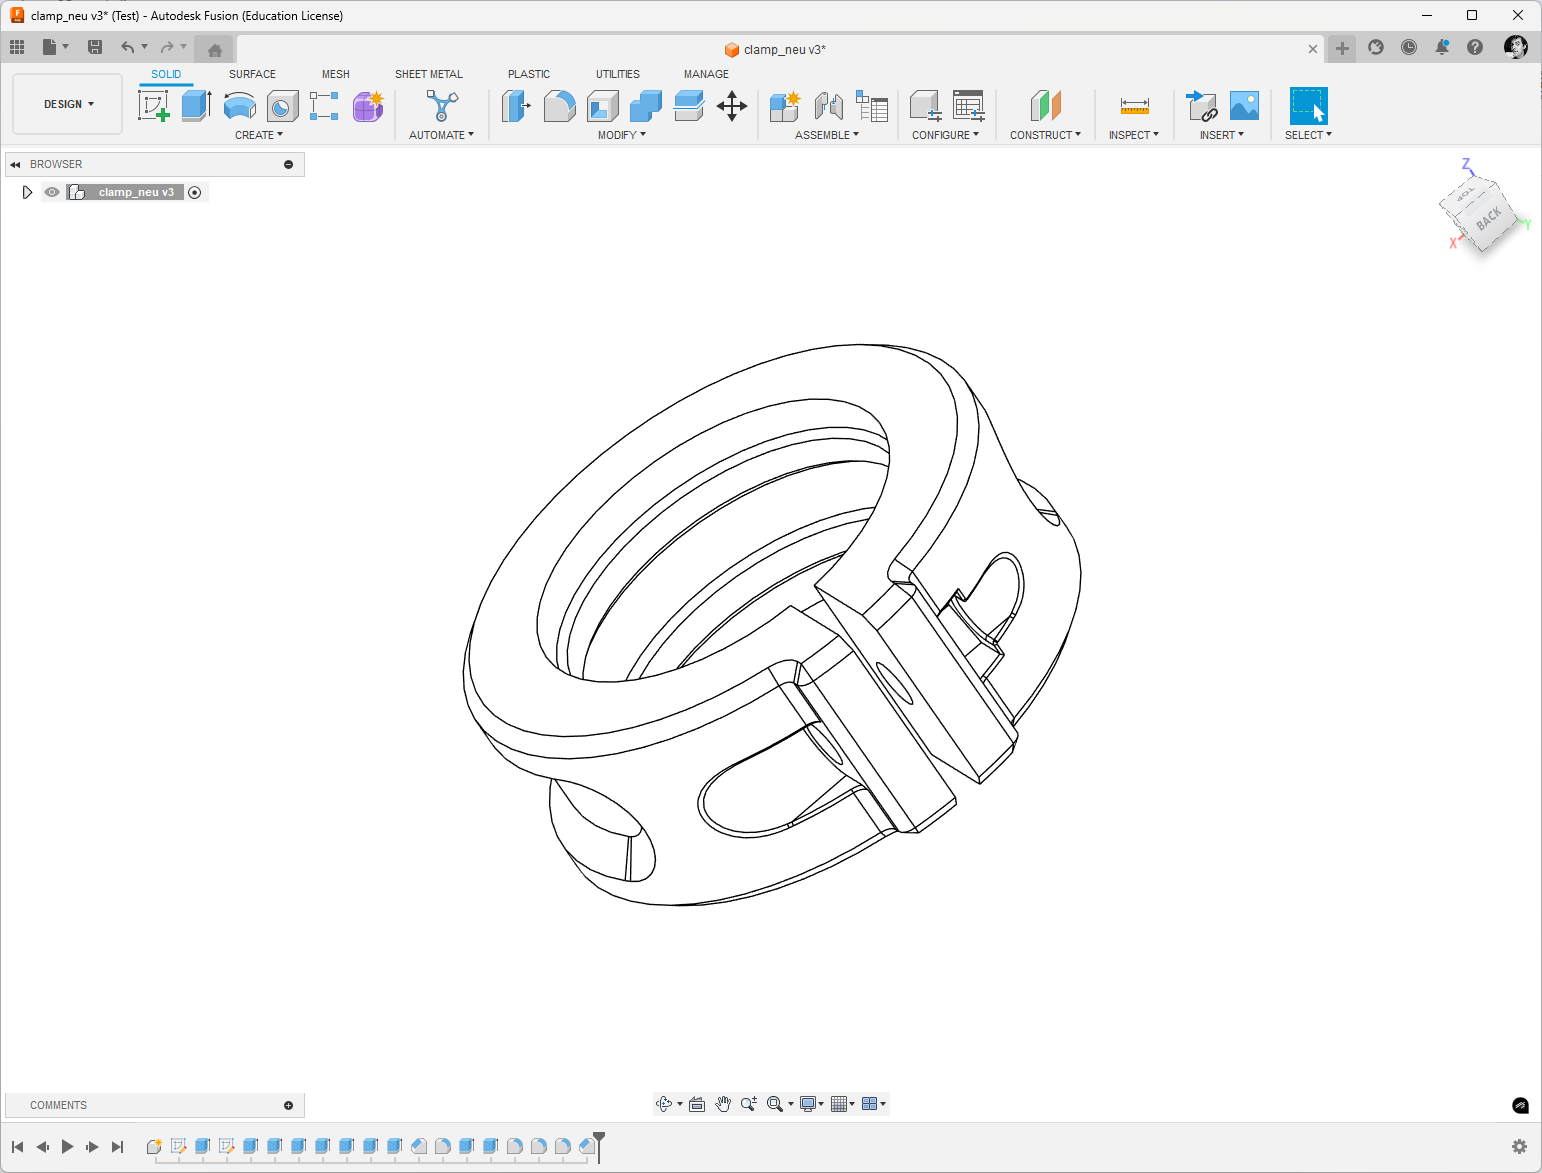Switch to the SHEET METAL tab
The width and height of the screenshot is (1542, 1173).
coord(429,74)
